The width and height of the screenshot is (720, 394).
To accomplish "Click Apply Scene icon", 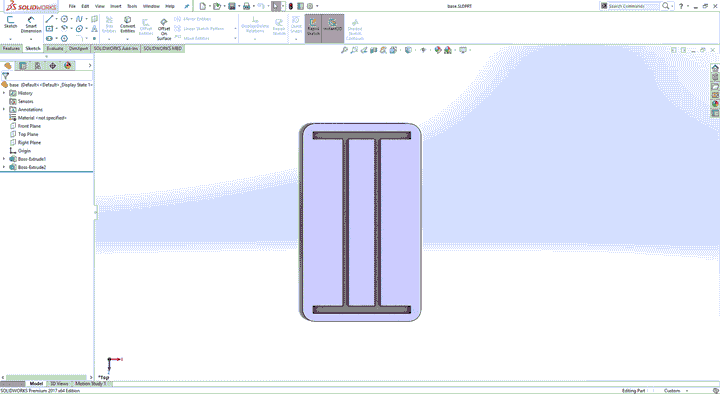I will [448, 50].
